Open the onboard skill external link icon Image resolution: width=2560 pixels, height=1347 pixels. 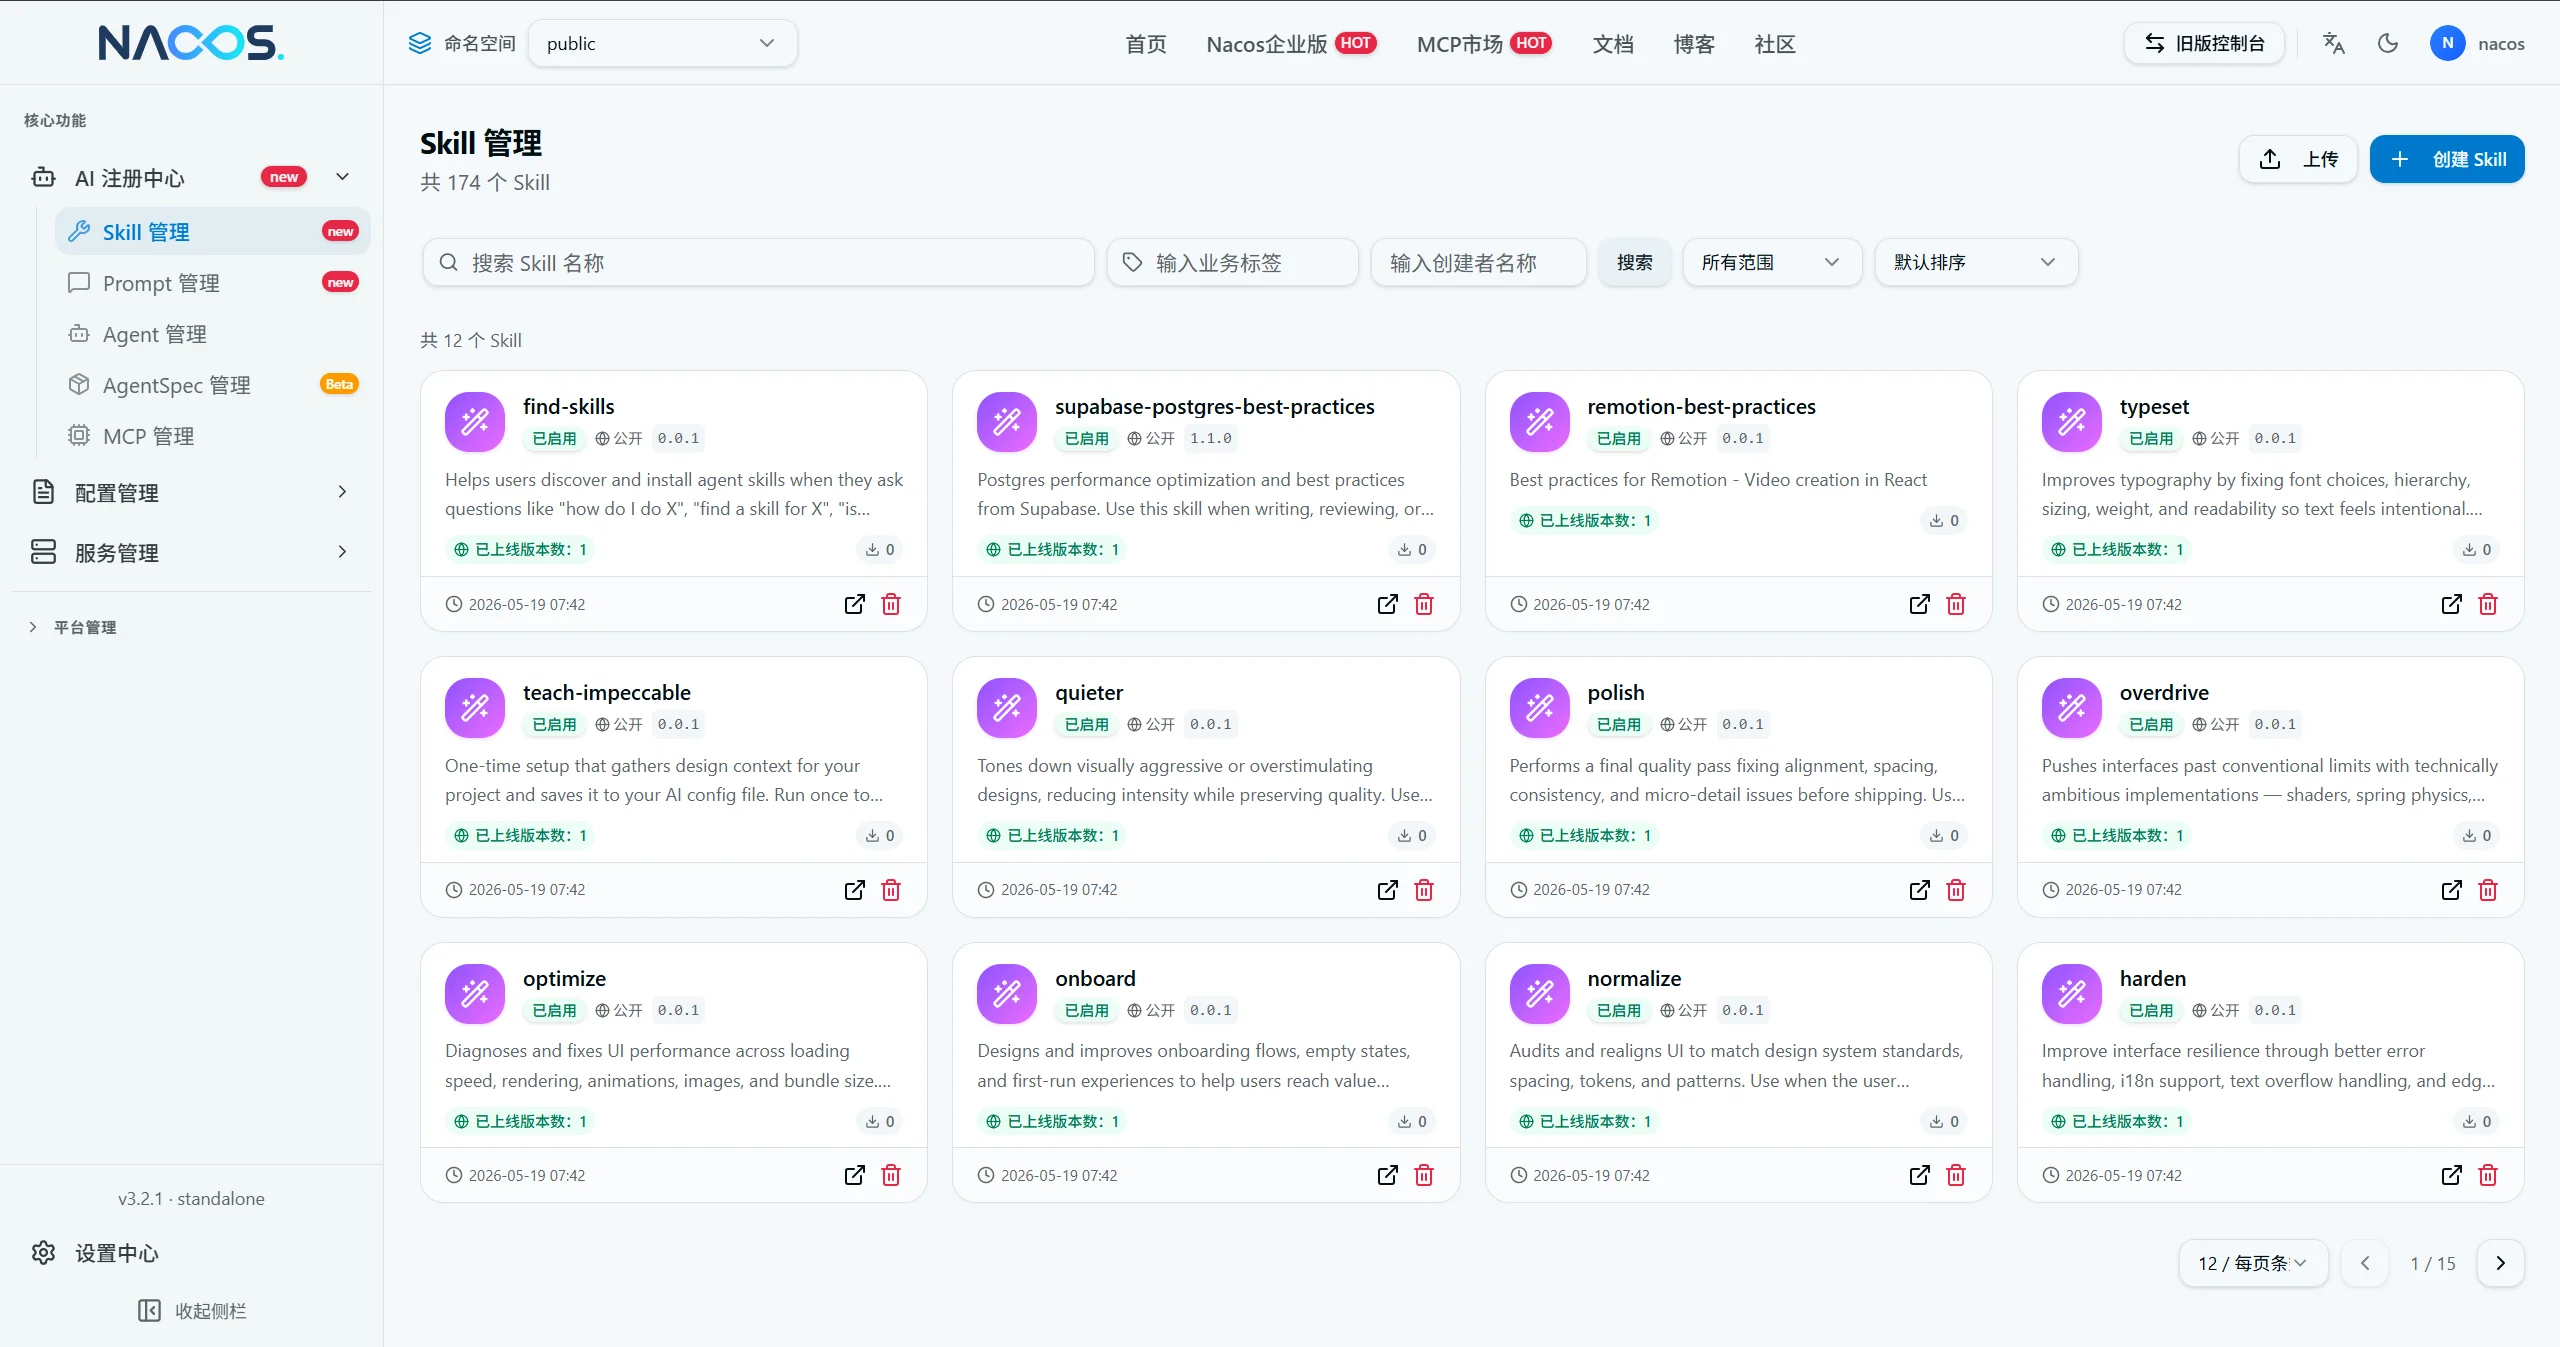click(1387, 1175)
